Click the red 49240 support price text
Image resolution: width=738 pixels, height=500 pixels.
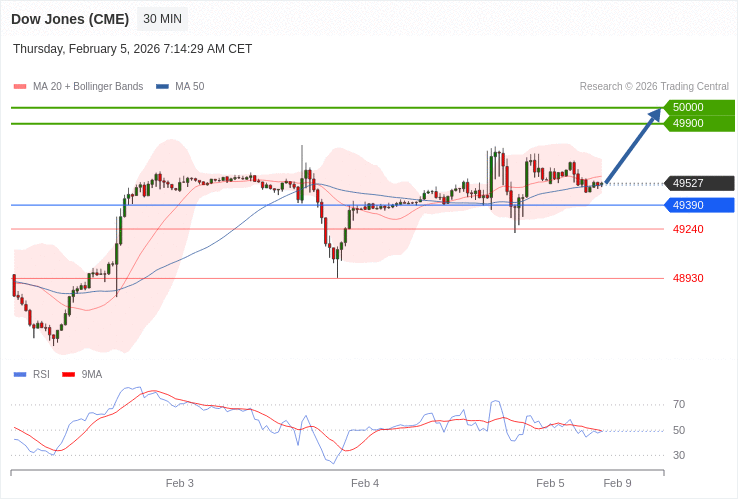688,229
